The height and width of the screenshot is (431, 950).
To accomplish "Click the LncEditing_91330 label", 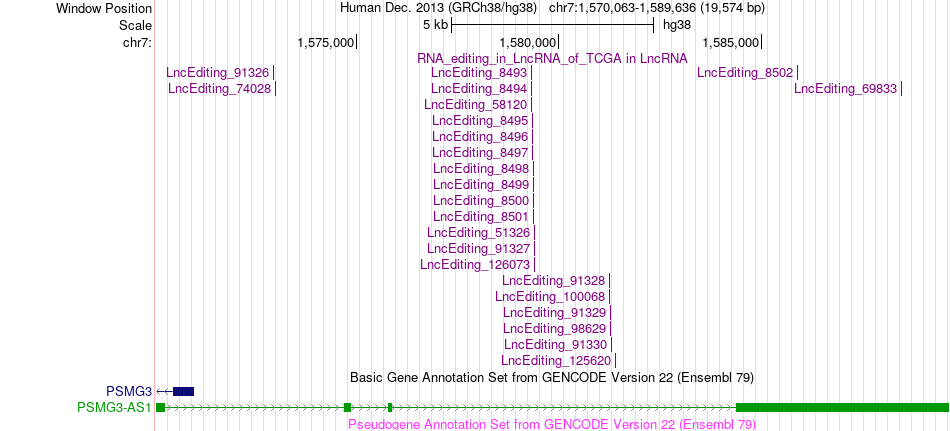I will coord(556,344).
